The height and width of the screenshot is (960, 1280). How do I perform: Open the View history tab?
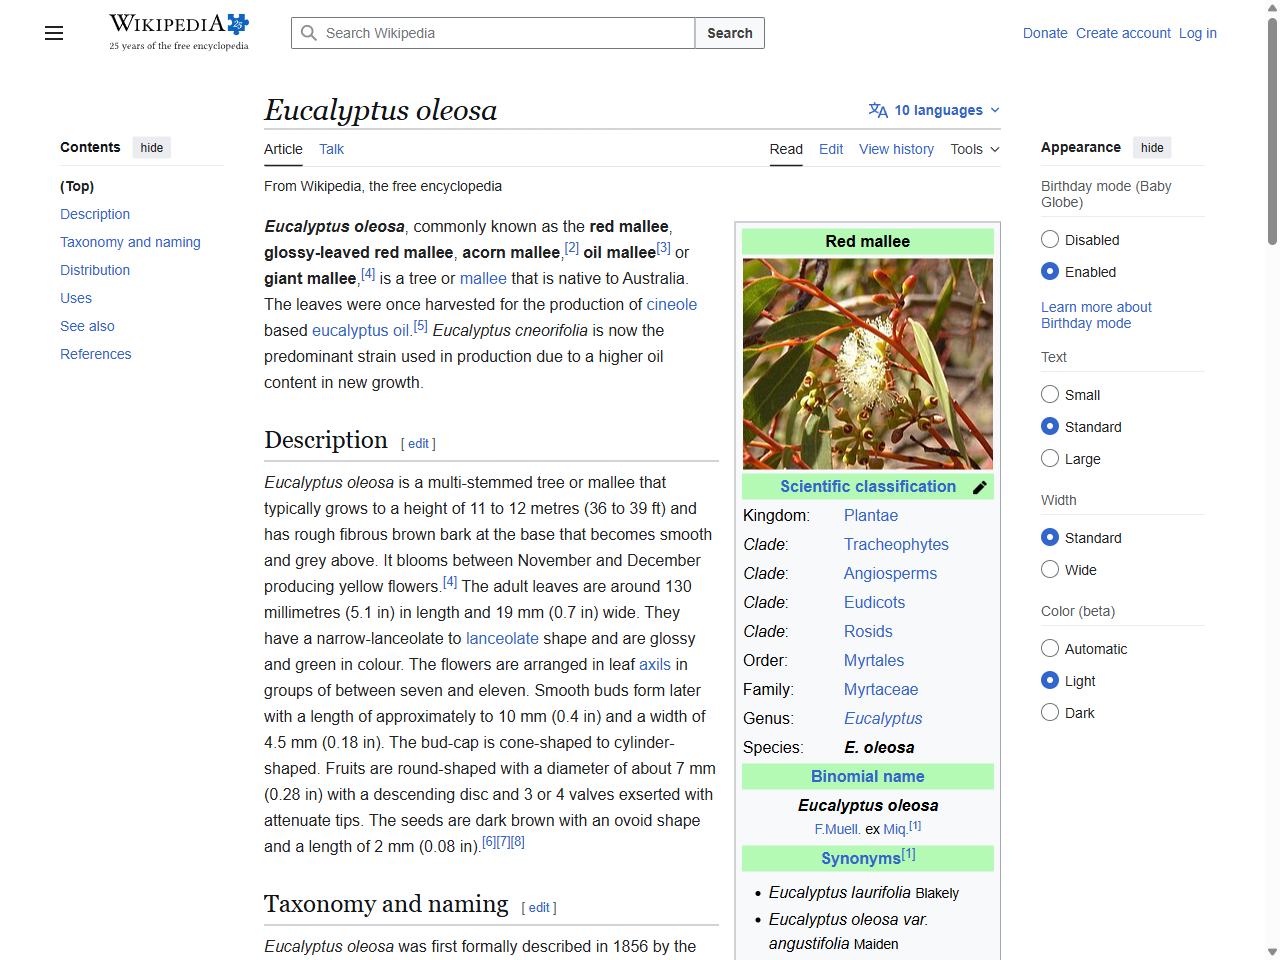(x=896, y=149)
